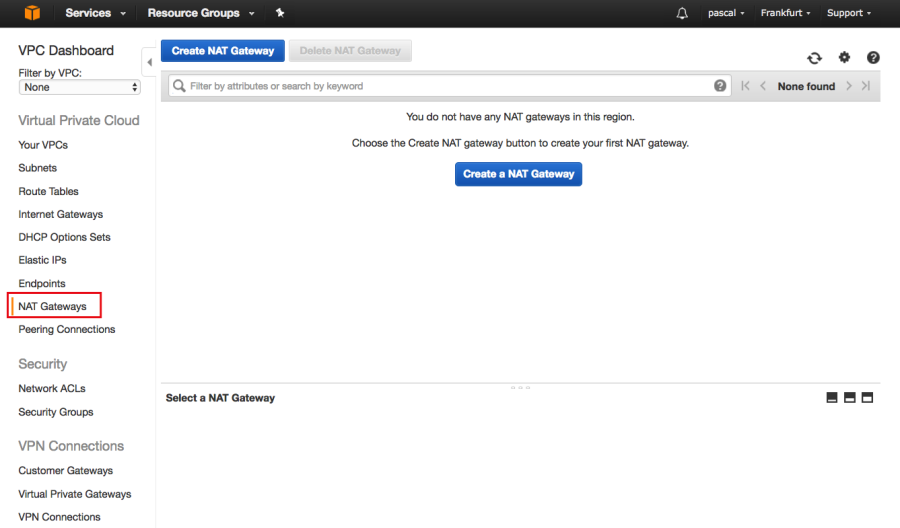This screenshot has height=528, width=900.
Task: Open the notifications bell
Action: (x=683, y=13)
